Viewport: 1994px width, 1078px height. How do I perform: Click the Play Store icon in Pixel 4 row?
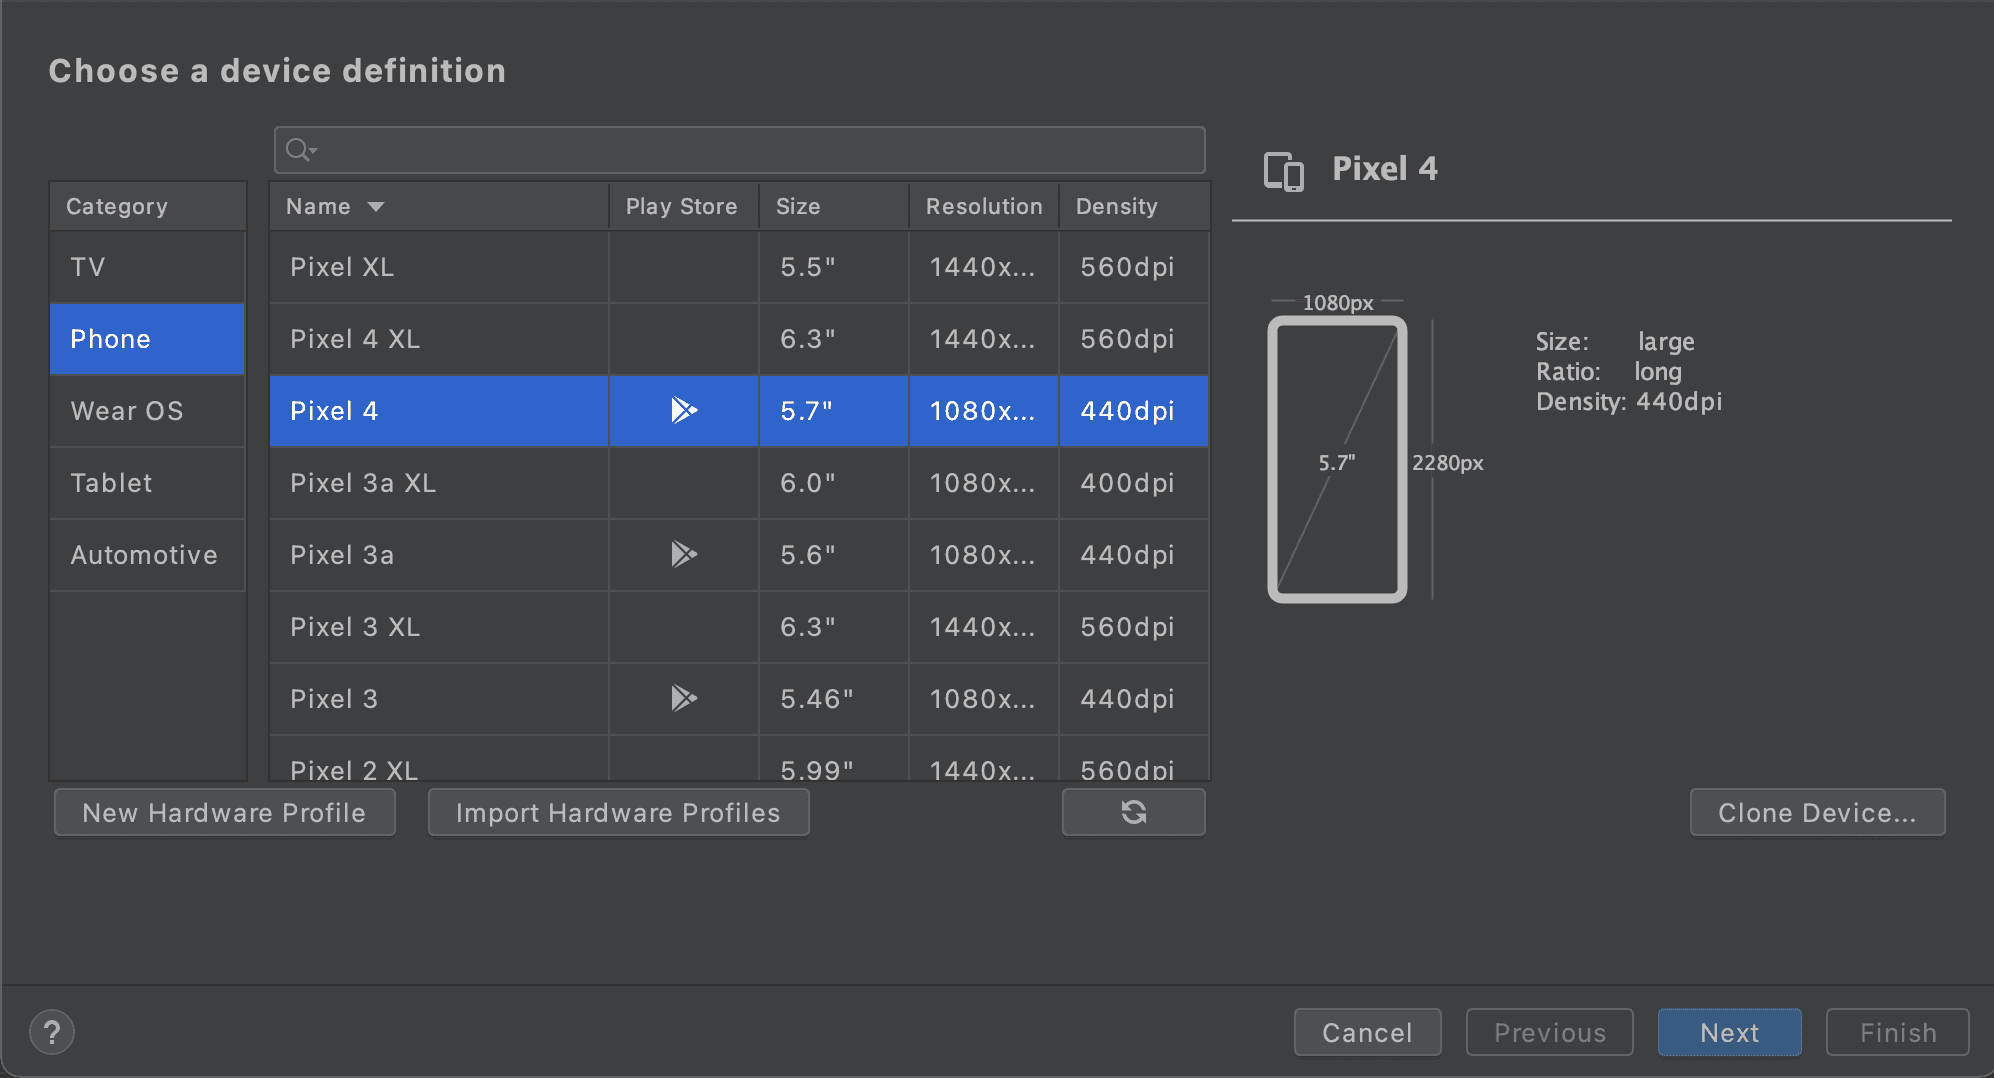[x=684, y=410]
